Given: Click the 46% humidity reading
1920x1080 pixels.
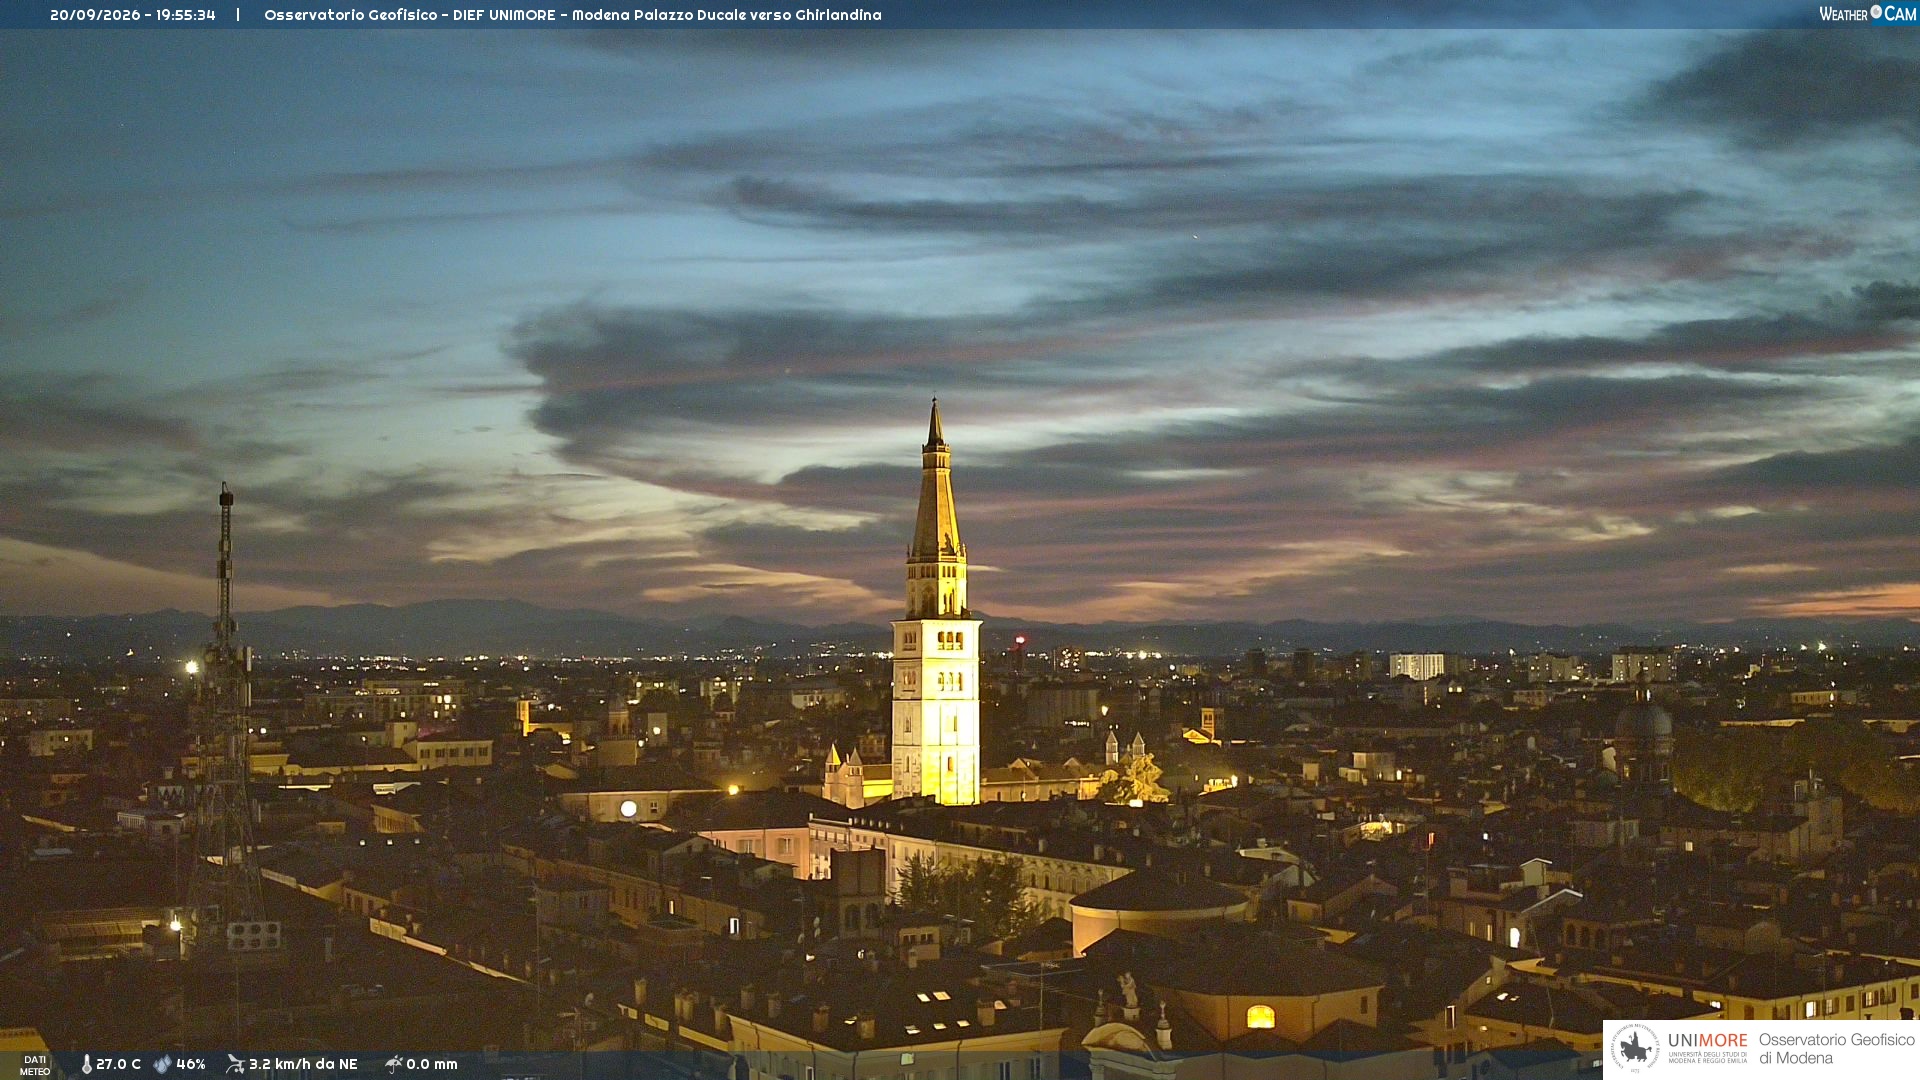Looking at the screenshot, I should [x=191, y=1064].
